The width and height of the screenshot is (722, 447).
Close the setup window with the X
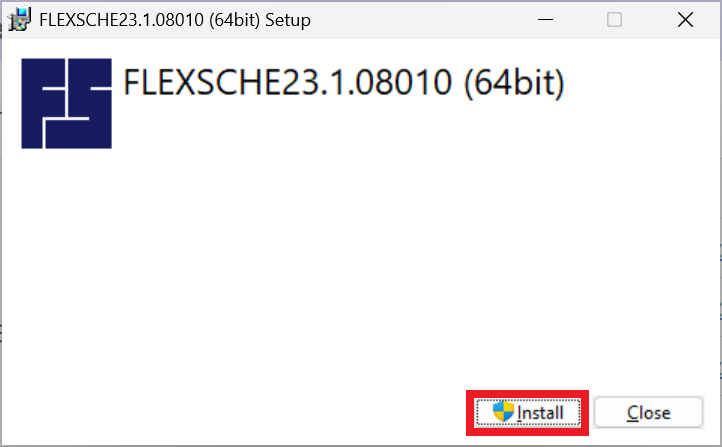click(685, 20)
